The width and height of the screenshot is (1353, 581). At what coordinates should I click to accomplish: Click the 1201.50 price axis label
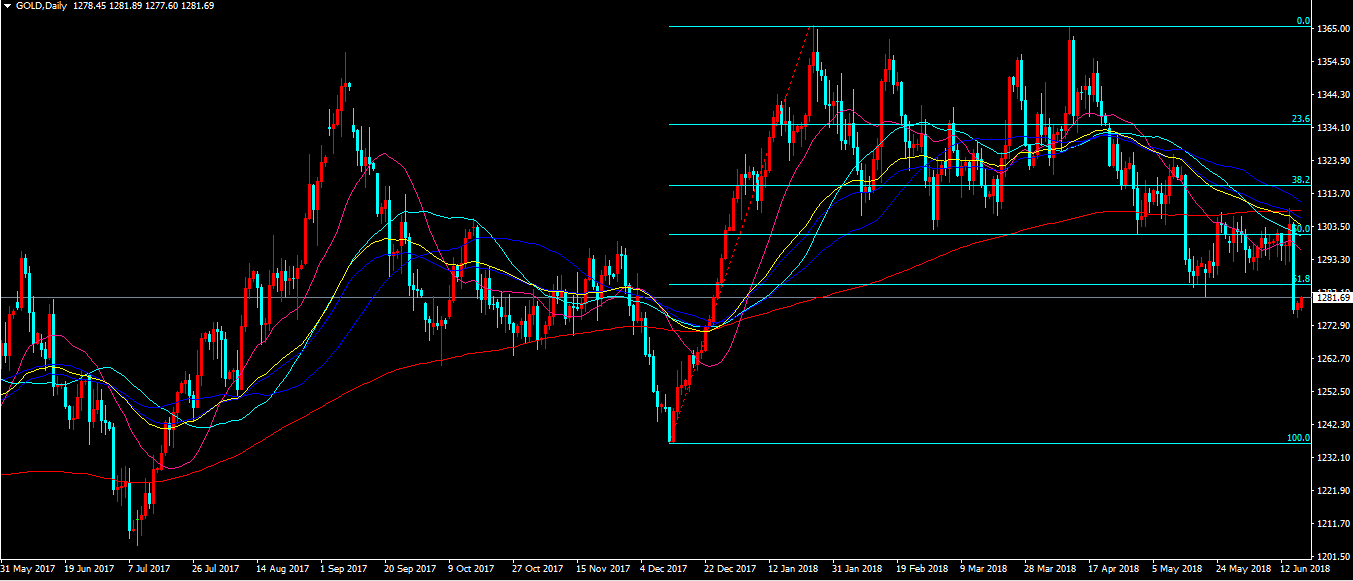point(1333,557)
